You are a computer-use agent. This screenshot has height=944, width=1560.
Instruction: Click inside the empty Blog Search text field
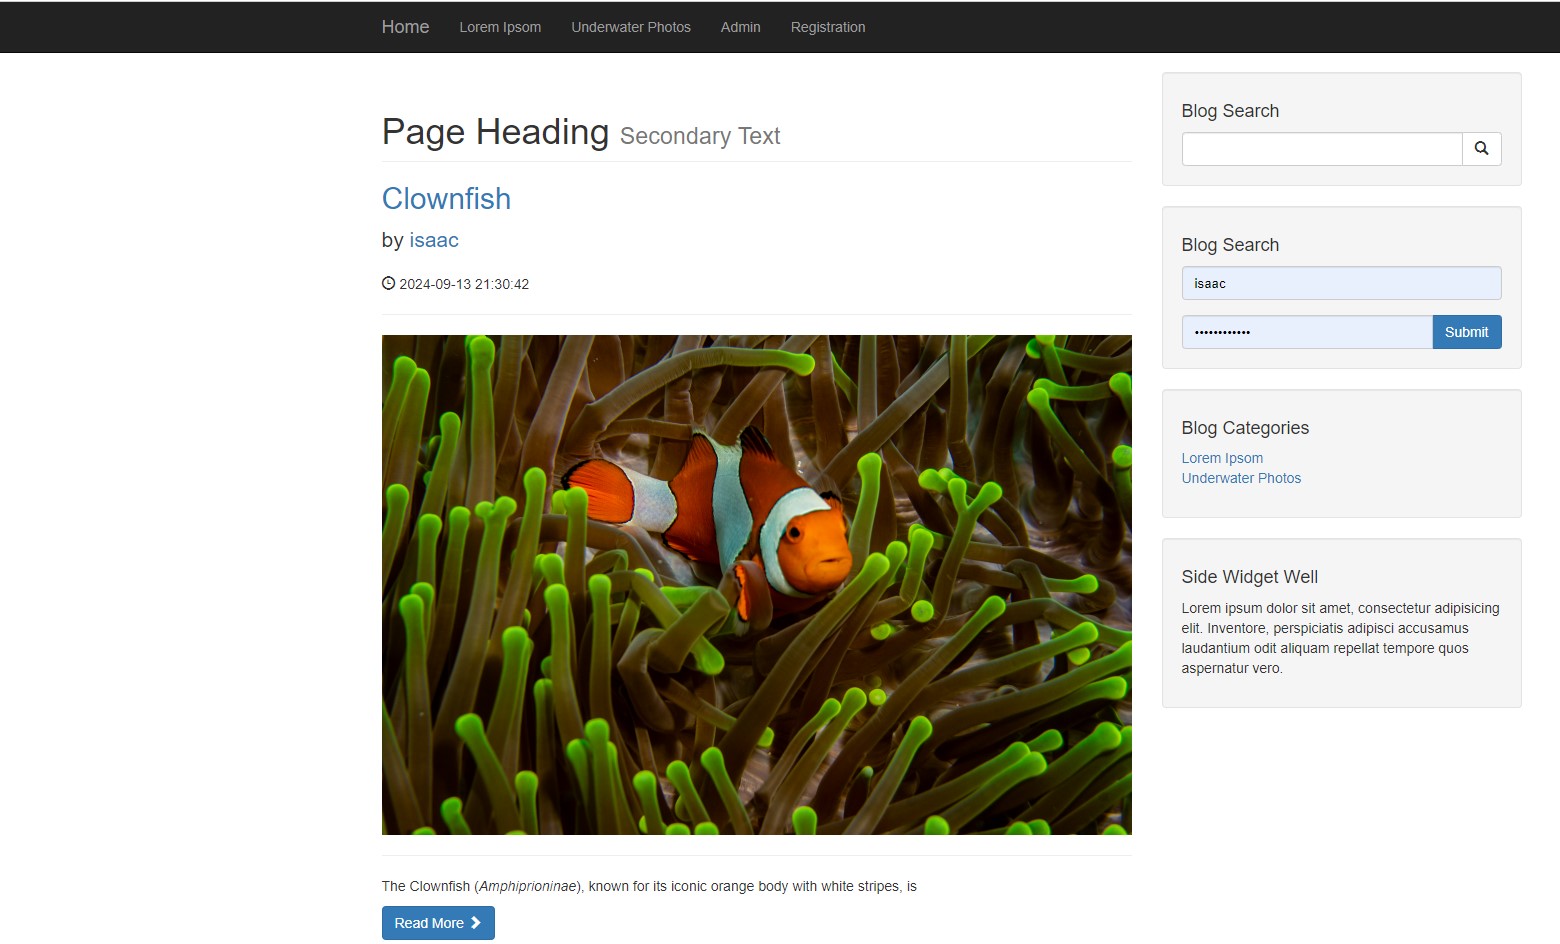(1320, 148)
